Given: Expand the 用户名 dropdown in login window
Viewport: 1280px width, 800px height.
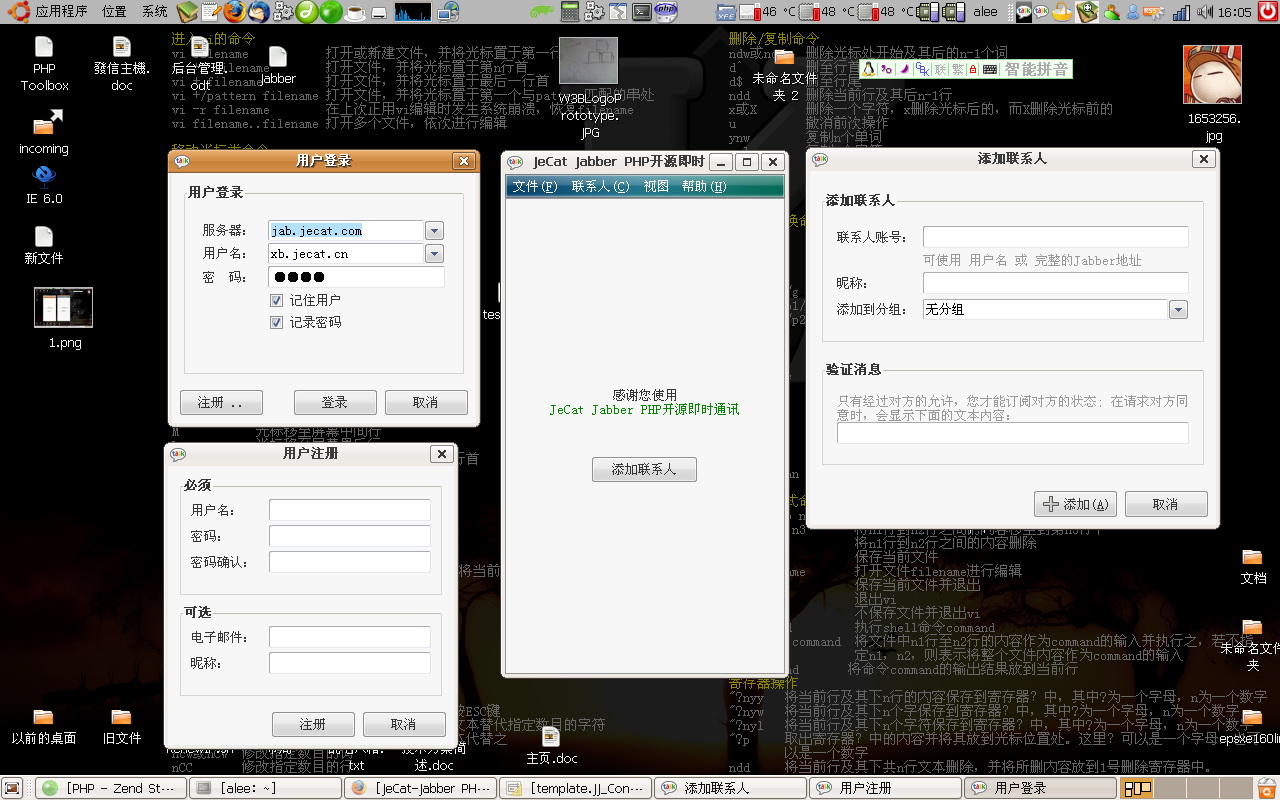Looking at the screenshot, I should [x=434, y=254].
